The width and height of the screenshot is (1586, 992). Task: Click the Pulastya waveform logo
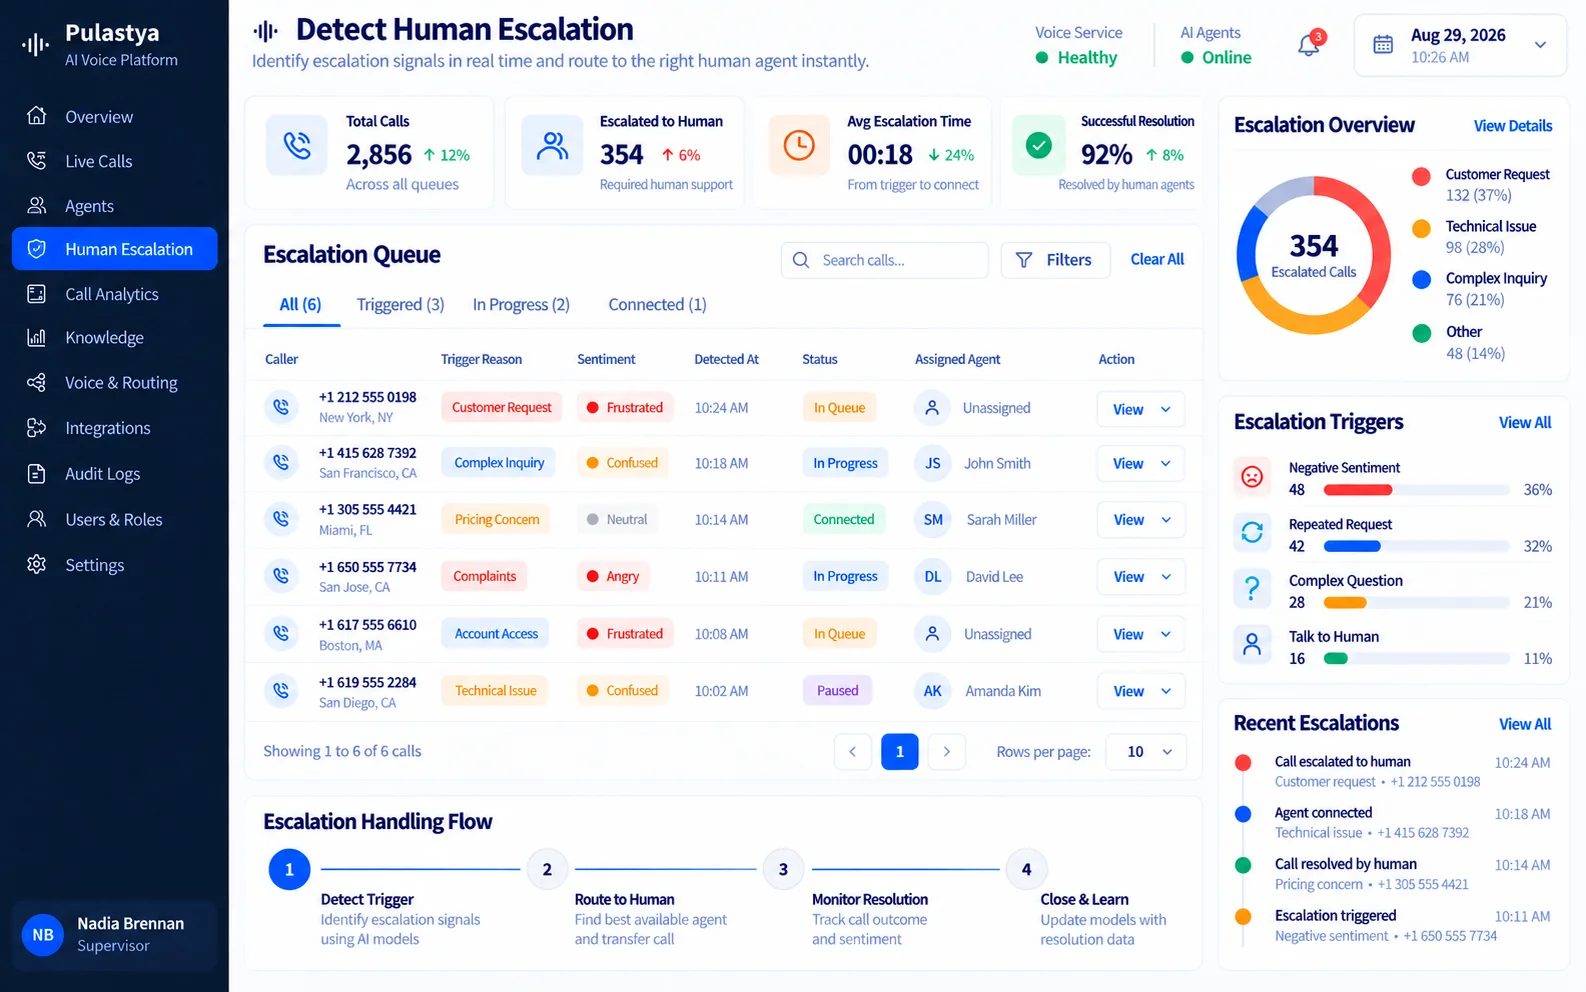coord(36,44)
